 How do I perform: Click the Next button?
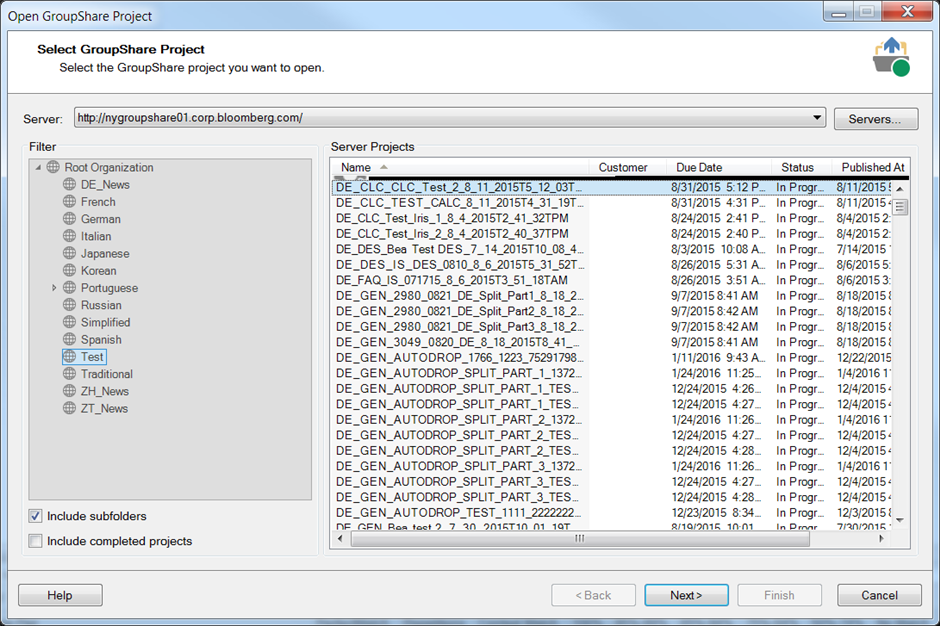(x=685, y=596)
